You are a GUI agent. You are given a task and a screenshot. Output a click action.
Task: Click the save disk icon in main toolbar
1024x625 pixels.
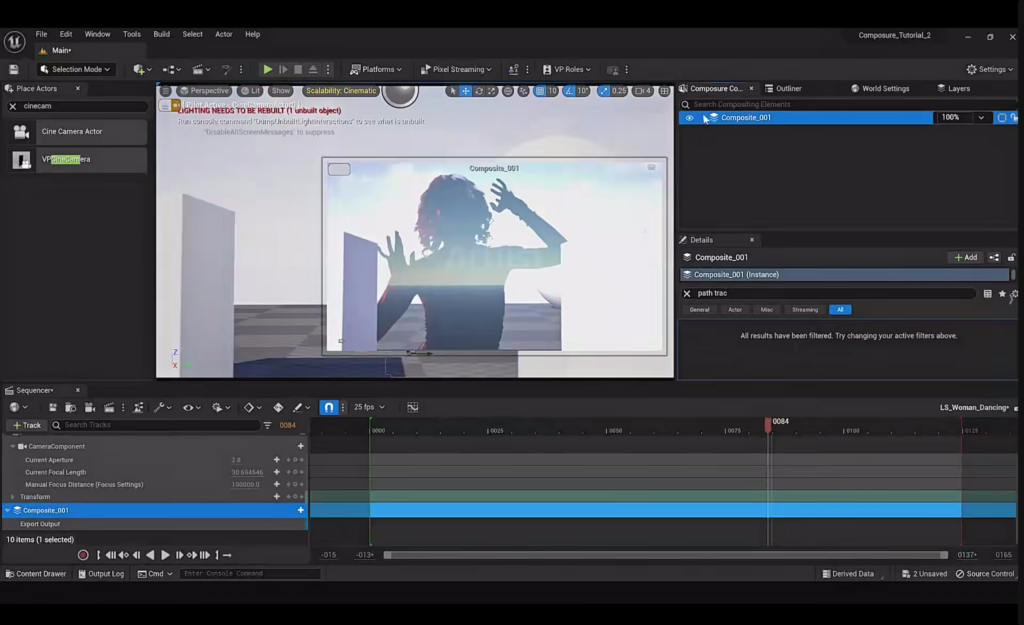14,69
